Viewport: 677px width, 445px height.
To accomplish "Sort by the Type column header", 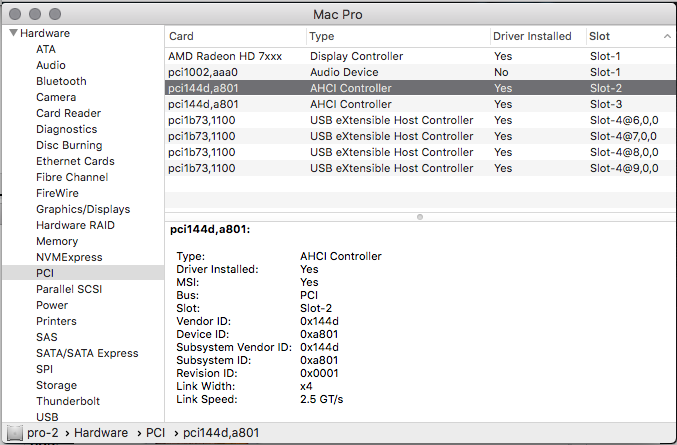I will (x=399, y=36).
